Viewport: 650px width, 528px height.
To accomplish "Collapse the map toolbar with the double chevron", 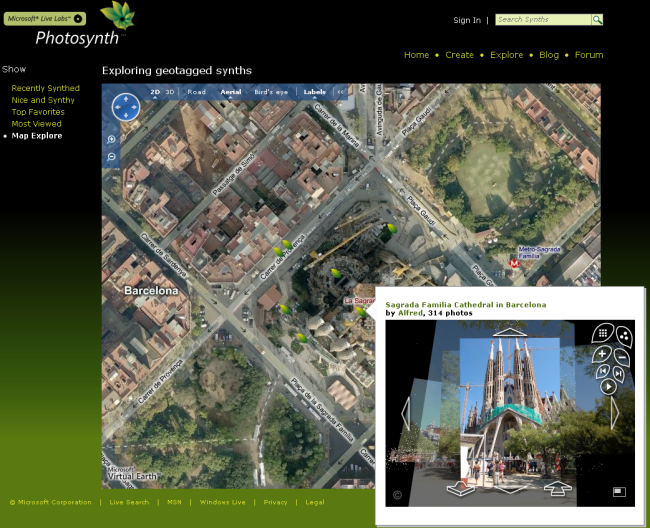I will coord(340,92).
